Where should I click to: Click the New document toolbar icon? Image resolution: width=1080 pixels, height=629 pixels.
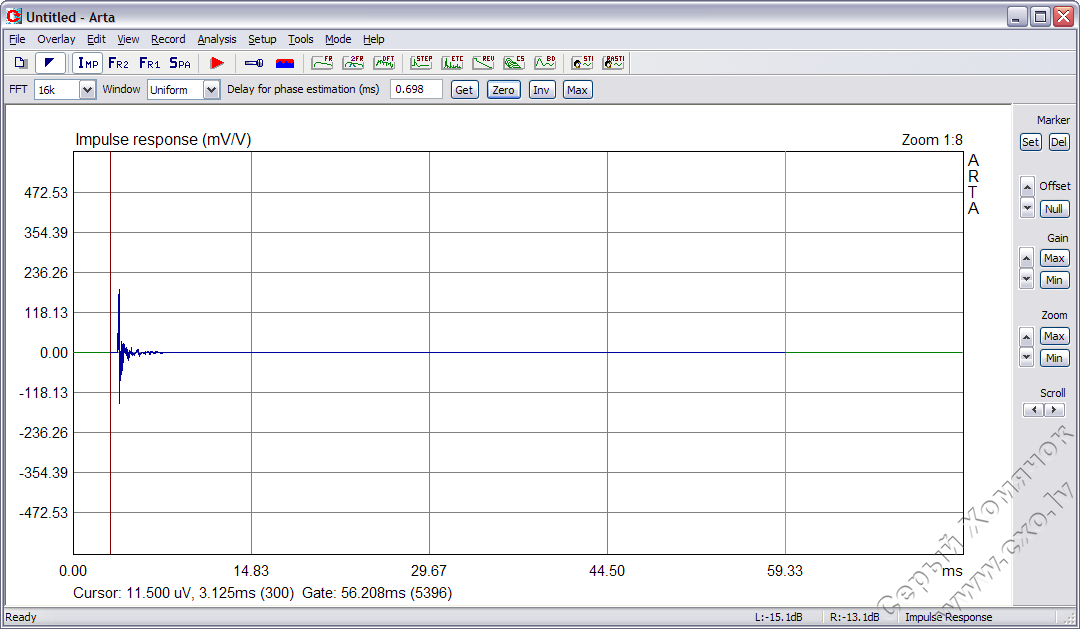pyautogui.click(x=21, y=63)
